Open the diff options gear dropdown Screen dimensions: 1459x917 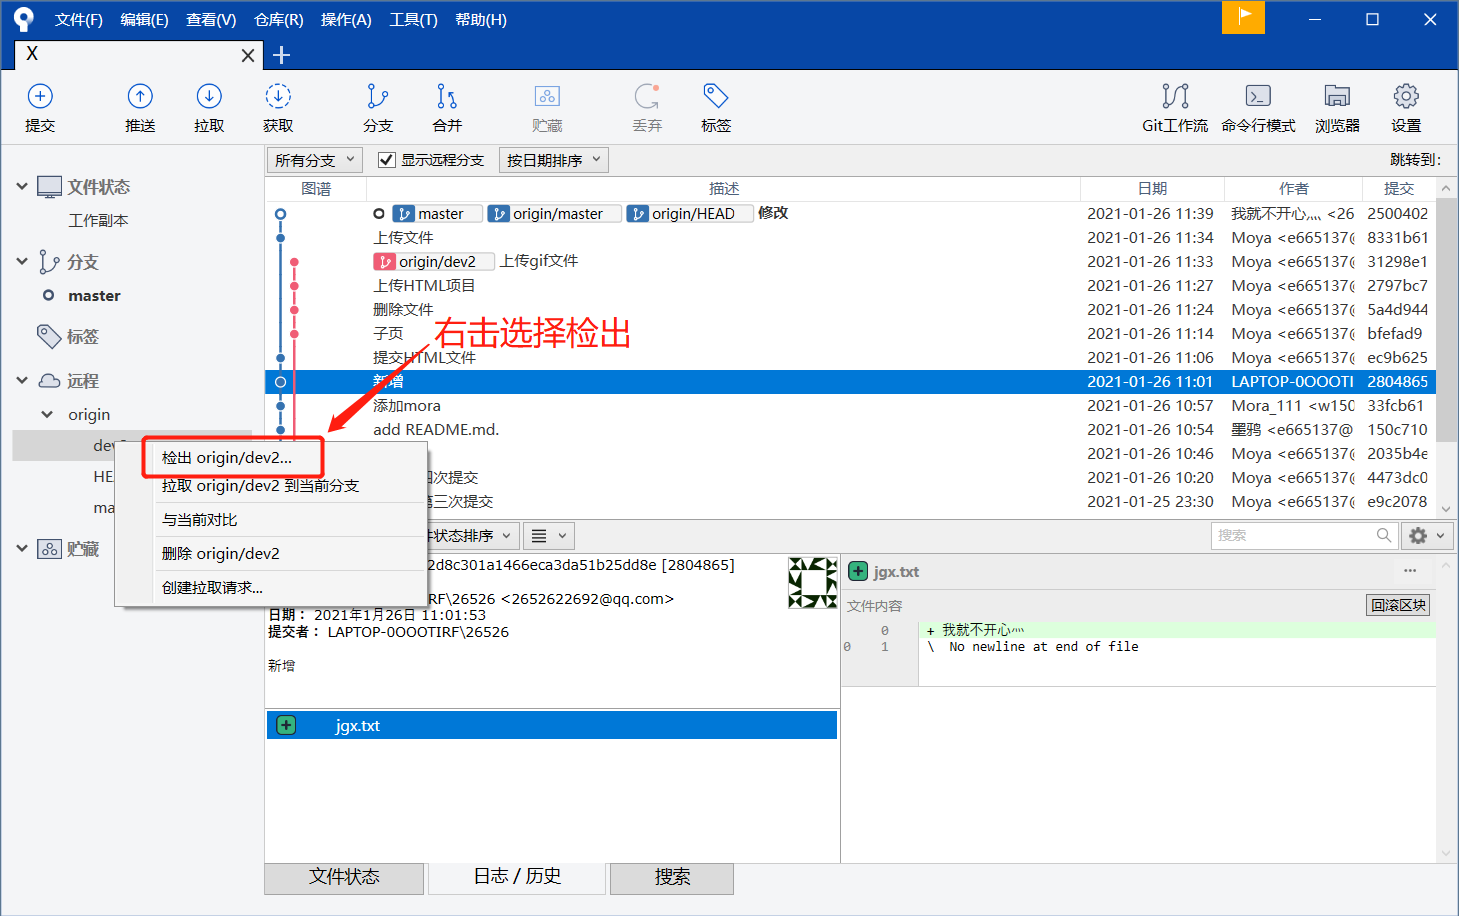(1427, 535)
